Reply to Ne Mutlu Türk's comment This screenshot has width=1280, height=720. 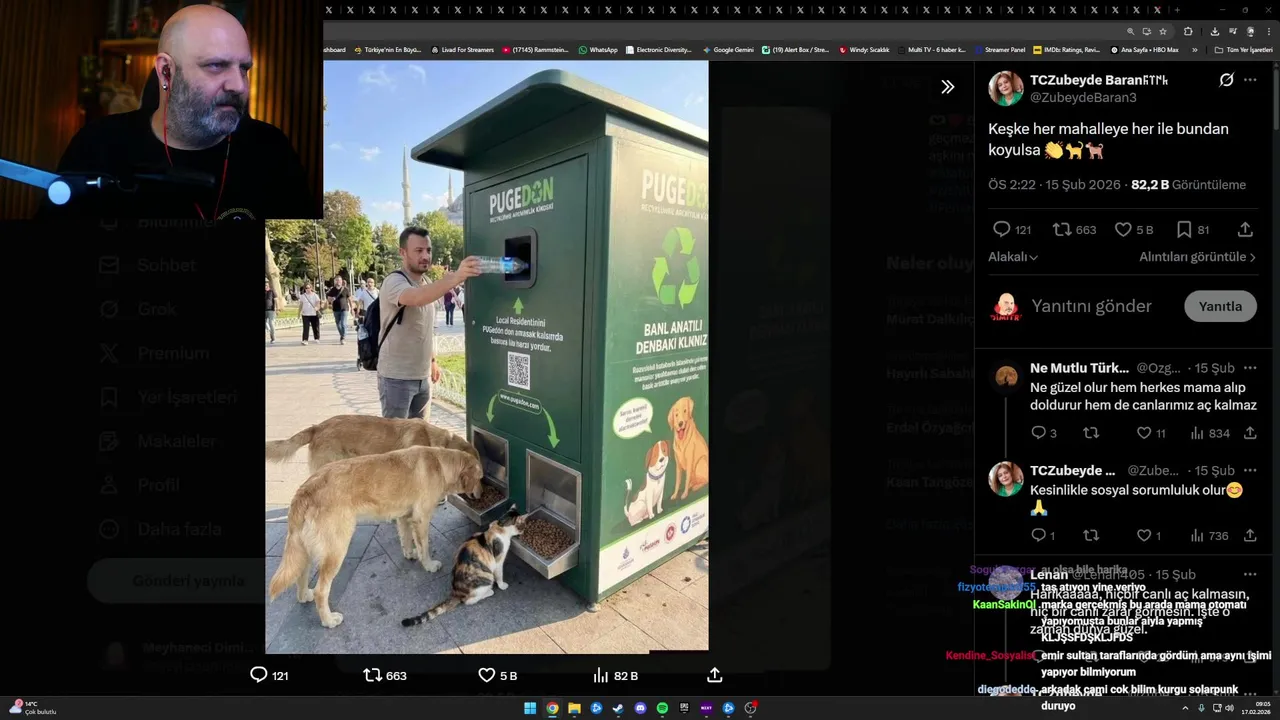(1038, 433)
